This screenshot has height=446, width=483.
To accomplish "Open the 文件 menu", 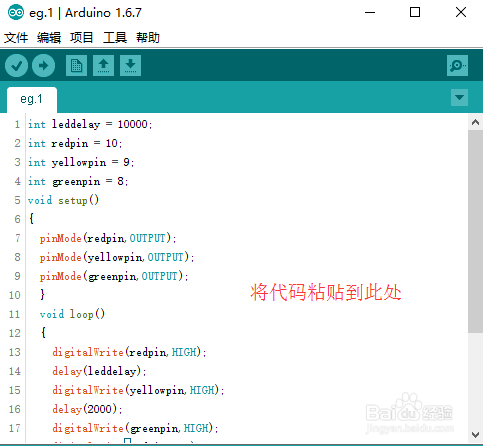I will coord(16,38).
